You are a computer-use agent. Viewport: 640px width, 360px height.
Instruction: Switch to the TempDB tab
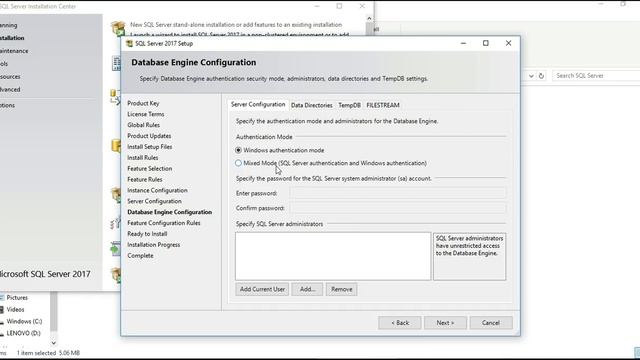(349, 105)
